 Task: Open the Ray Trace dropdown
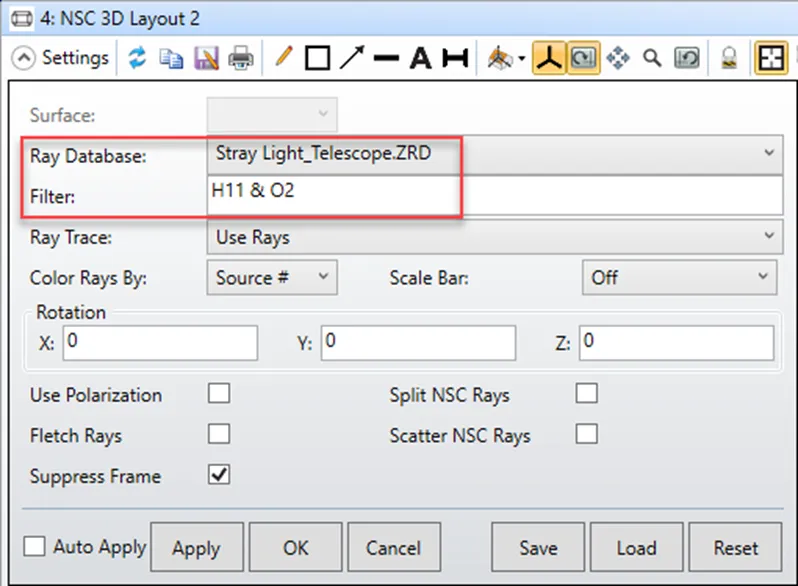pyautogui.click(x=494, y=237)
